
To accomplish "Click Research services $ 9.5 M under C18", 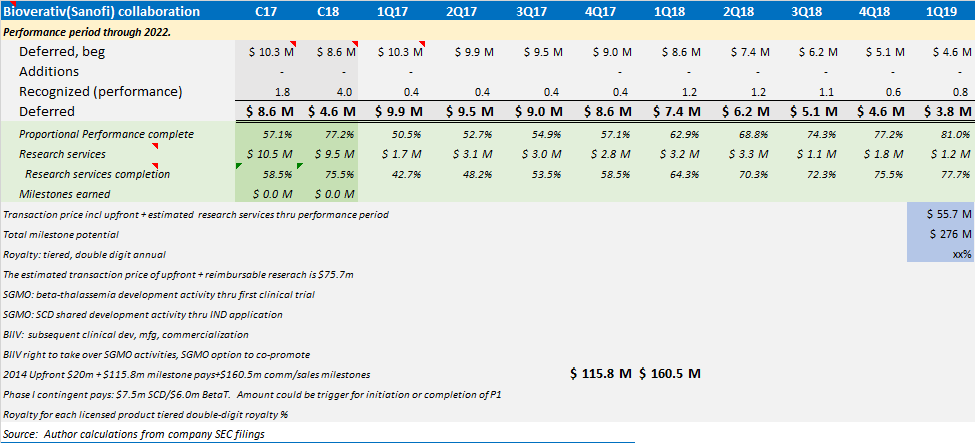I will click(336, 154).
